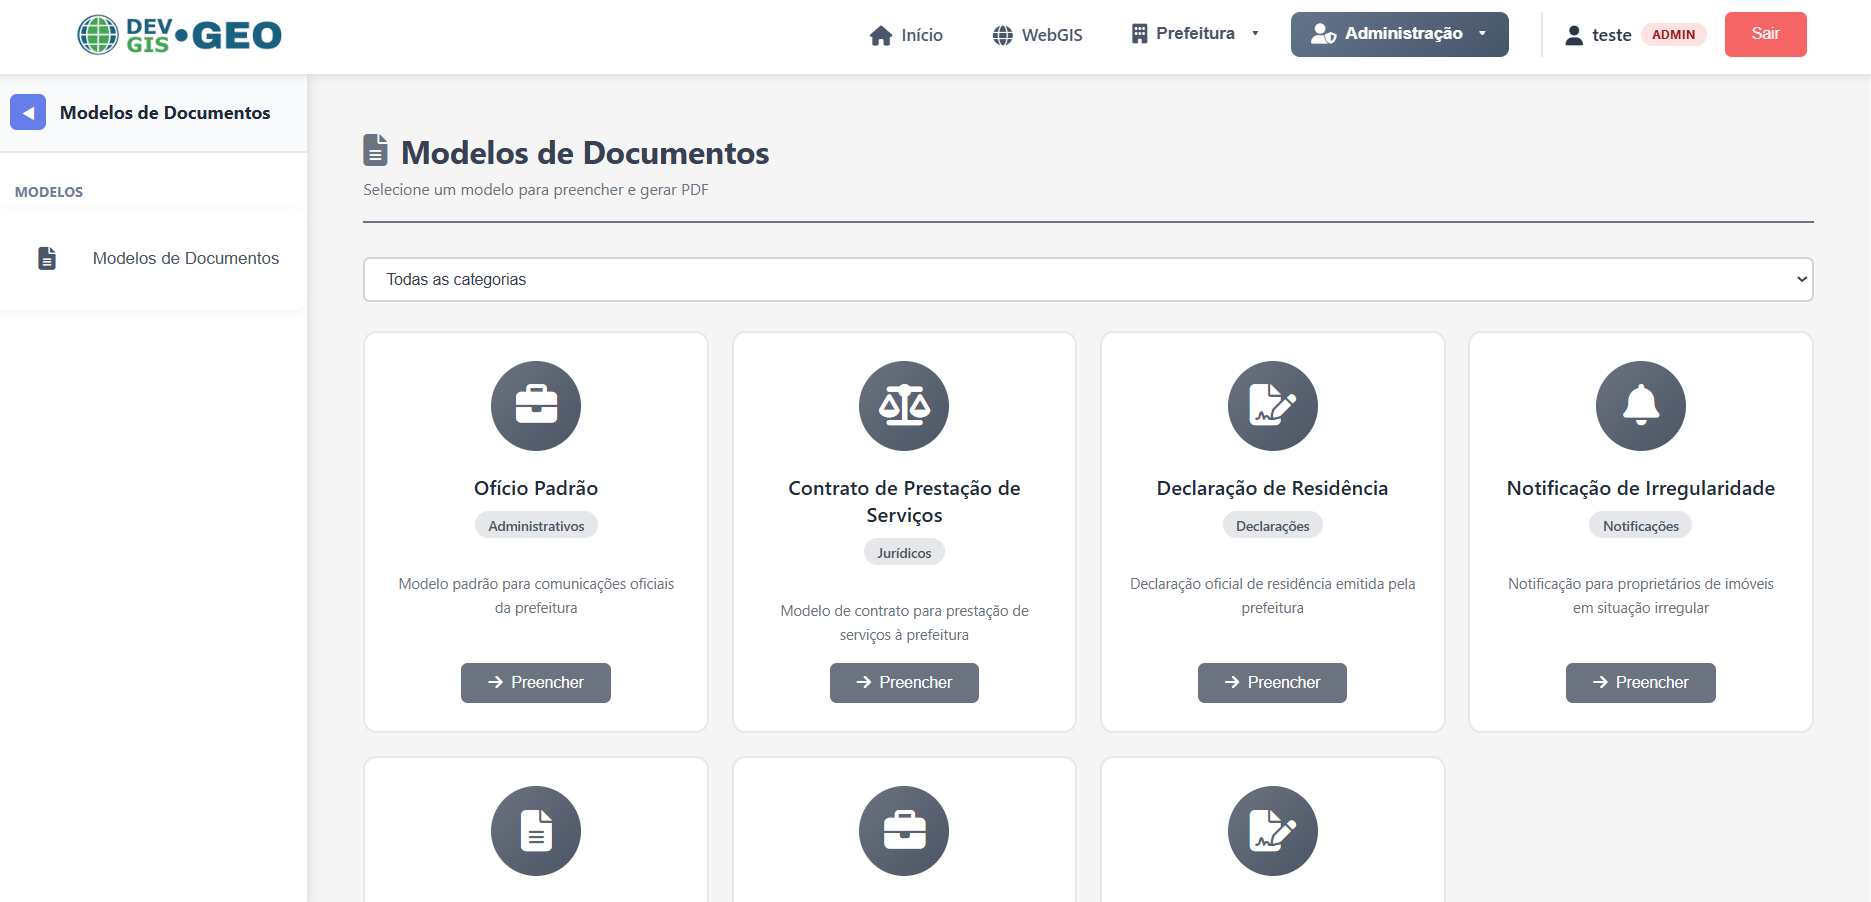Expand the Administração menu
The image size is (1871, 902).
click(x=1399, y=33)
